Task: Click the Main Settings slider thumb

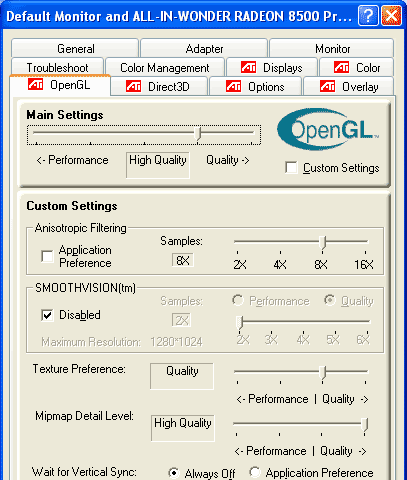Action: (x=198, y=134)
